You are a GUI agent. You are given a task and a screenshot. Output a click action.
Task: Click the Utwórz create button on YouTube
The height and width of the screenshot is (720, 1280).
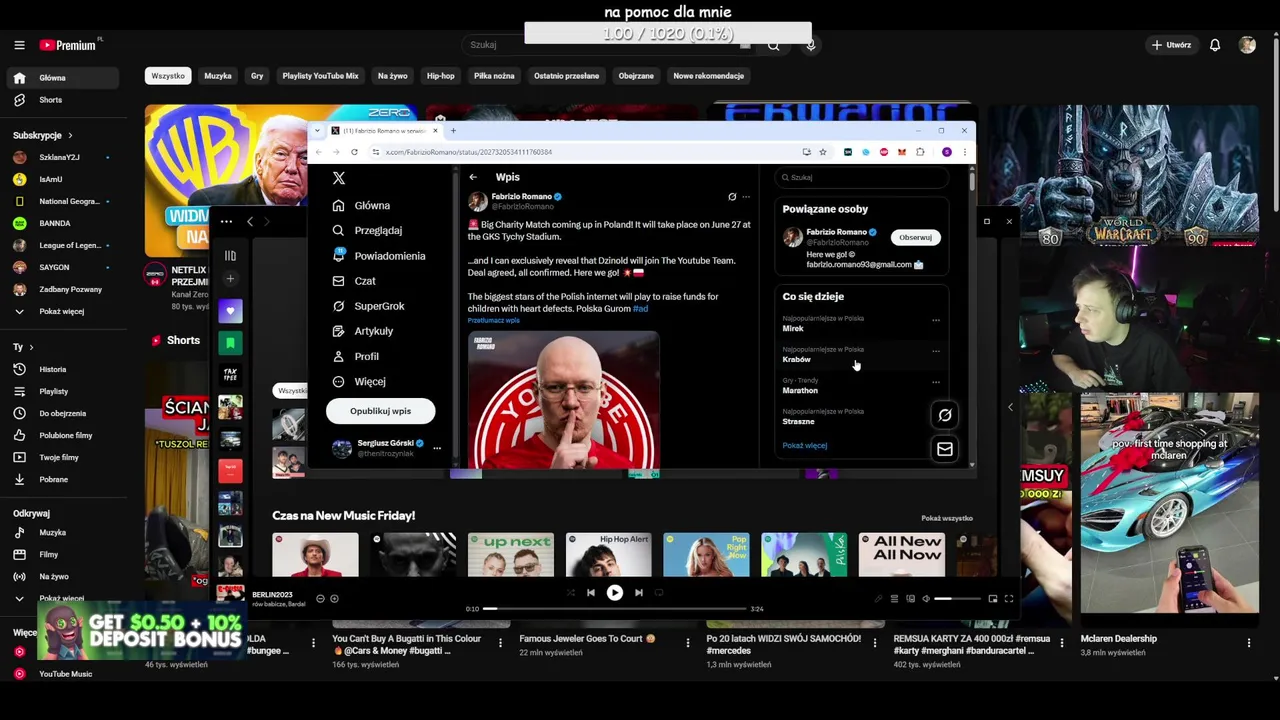tap(1171, 45)
